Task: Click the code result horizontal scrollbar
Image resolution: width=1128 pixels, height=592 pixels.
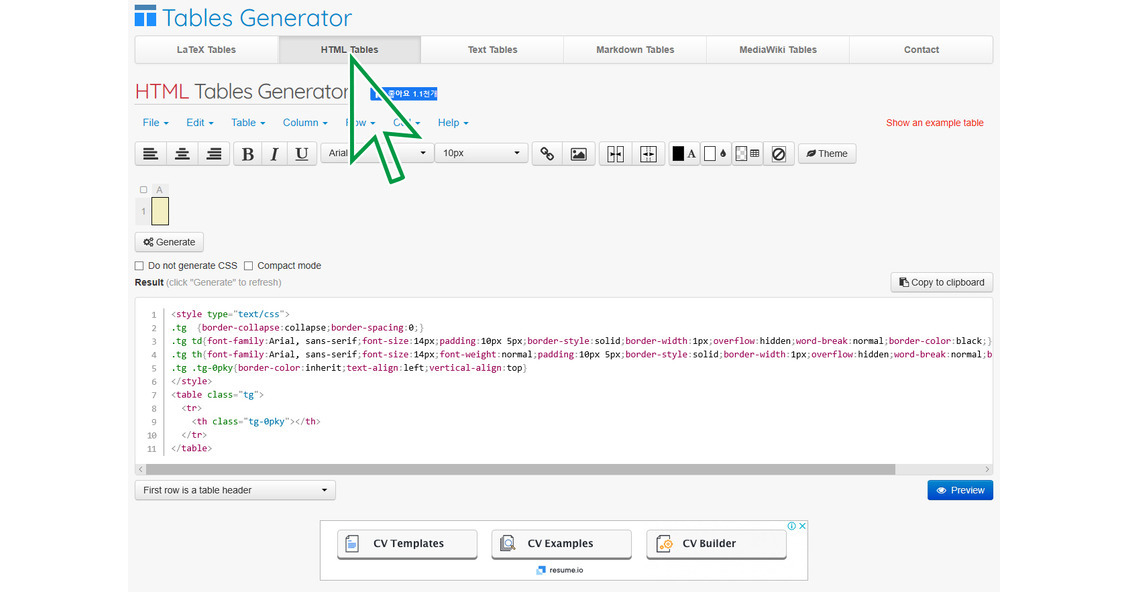Action: pyautogui.click(x=520, y=470)
